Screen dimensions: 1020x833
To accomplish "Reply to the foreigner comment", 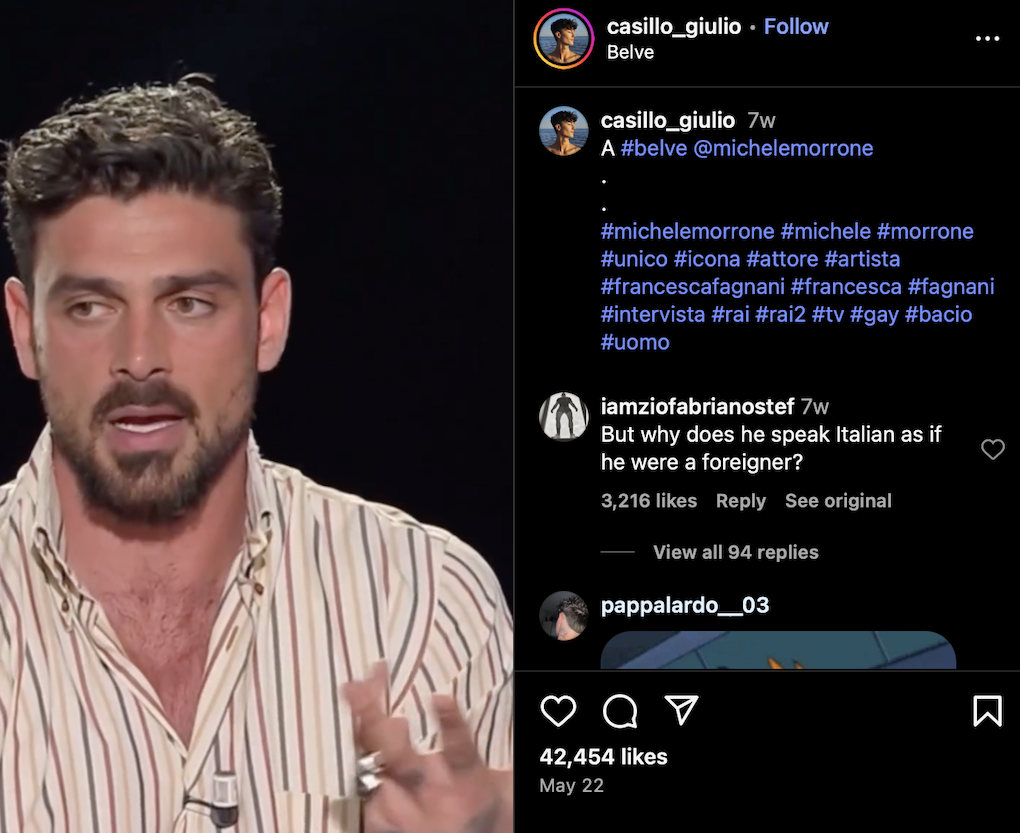I will 740,501.
